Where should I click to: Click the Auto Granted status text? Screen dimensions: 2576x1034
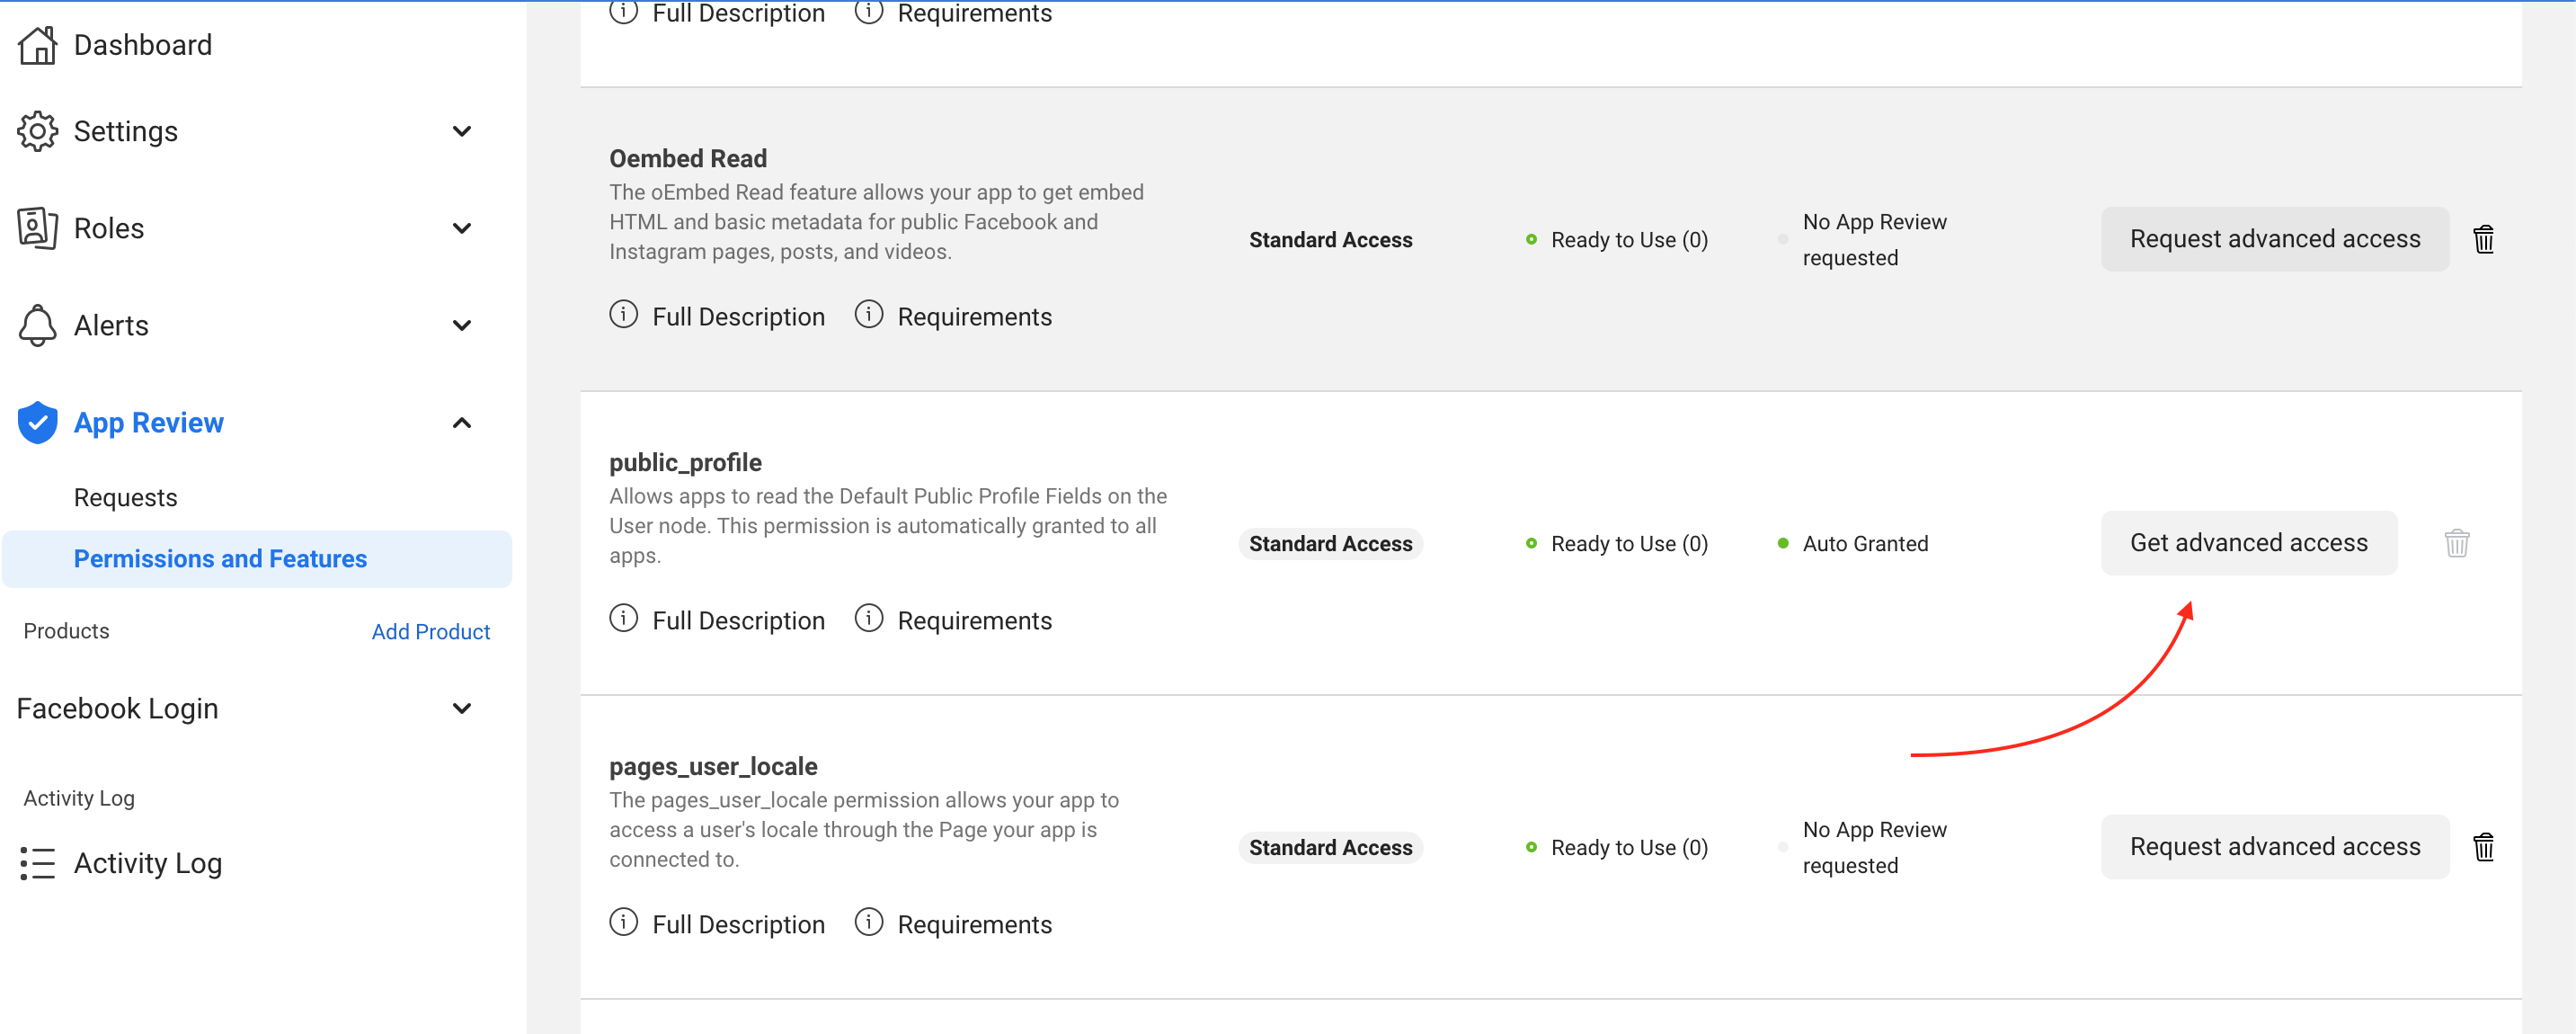click(1865, 543)
